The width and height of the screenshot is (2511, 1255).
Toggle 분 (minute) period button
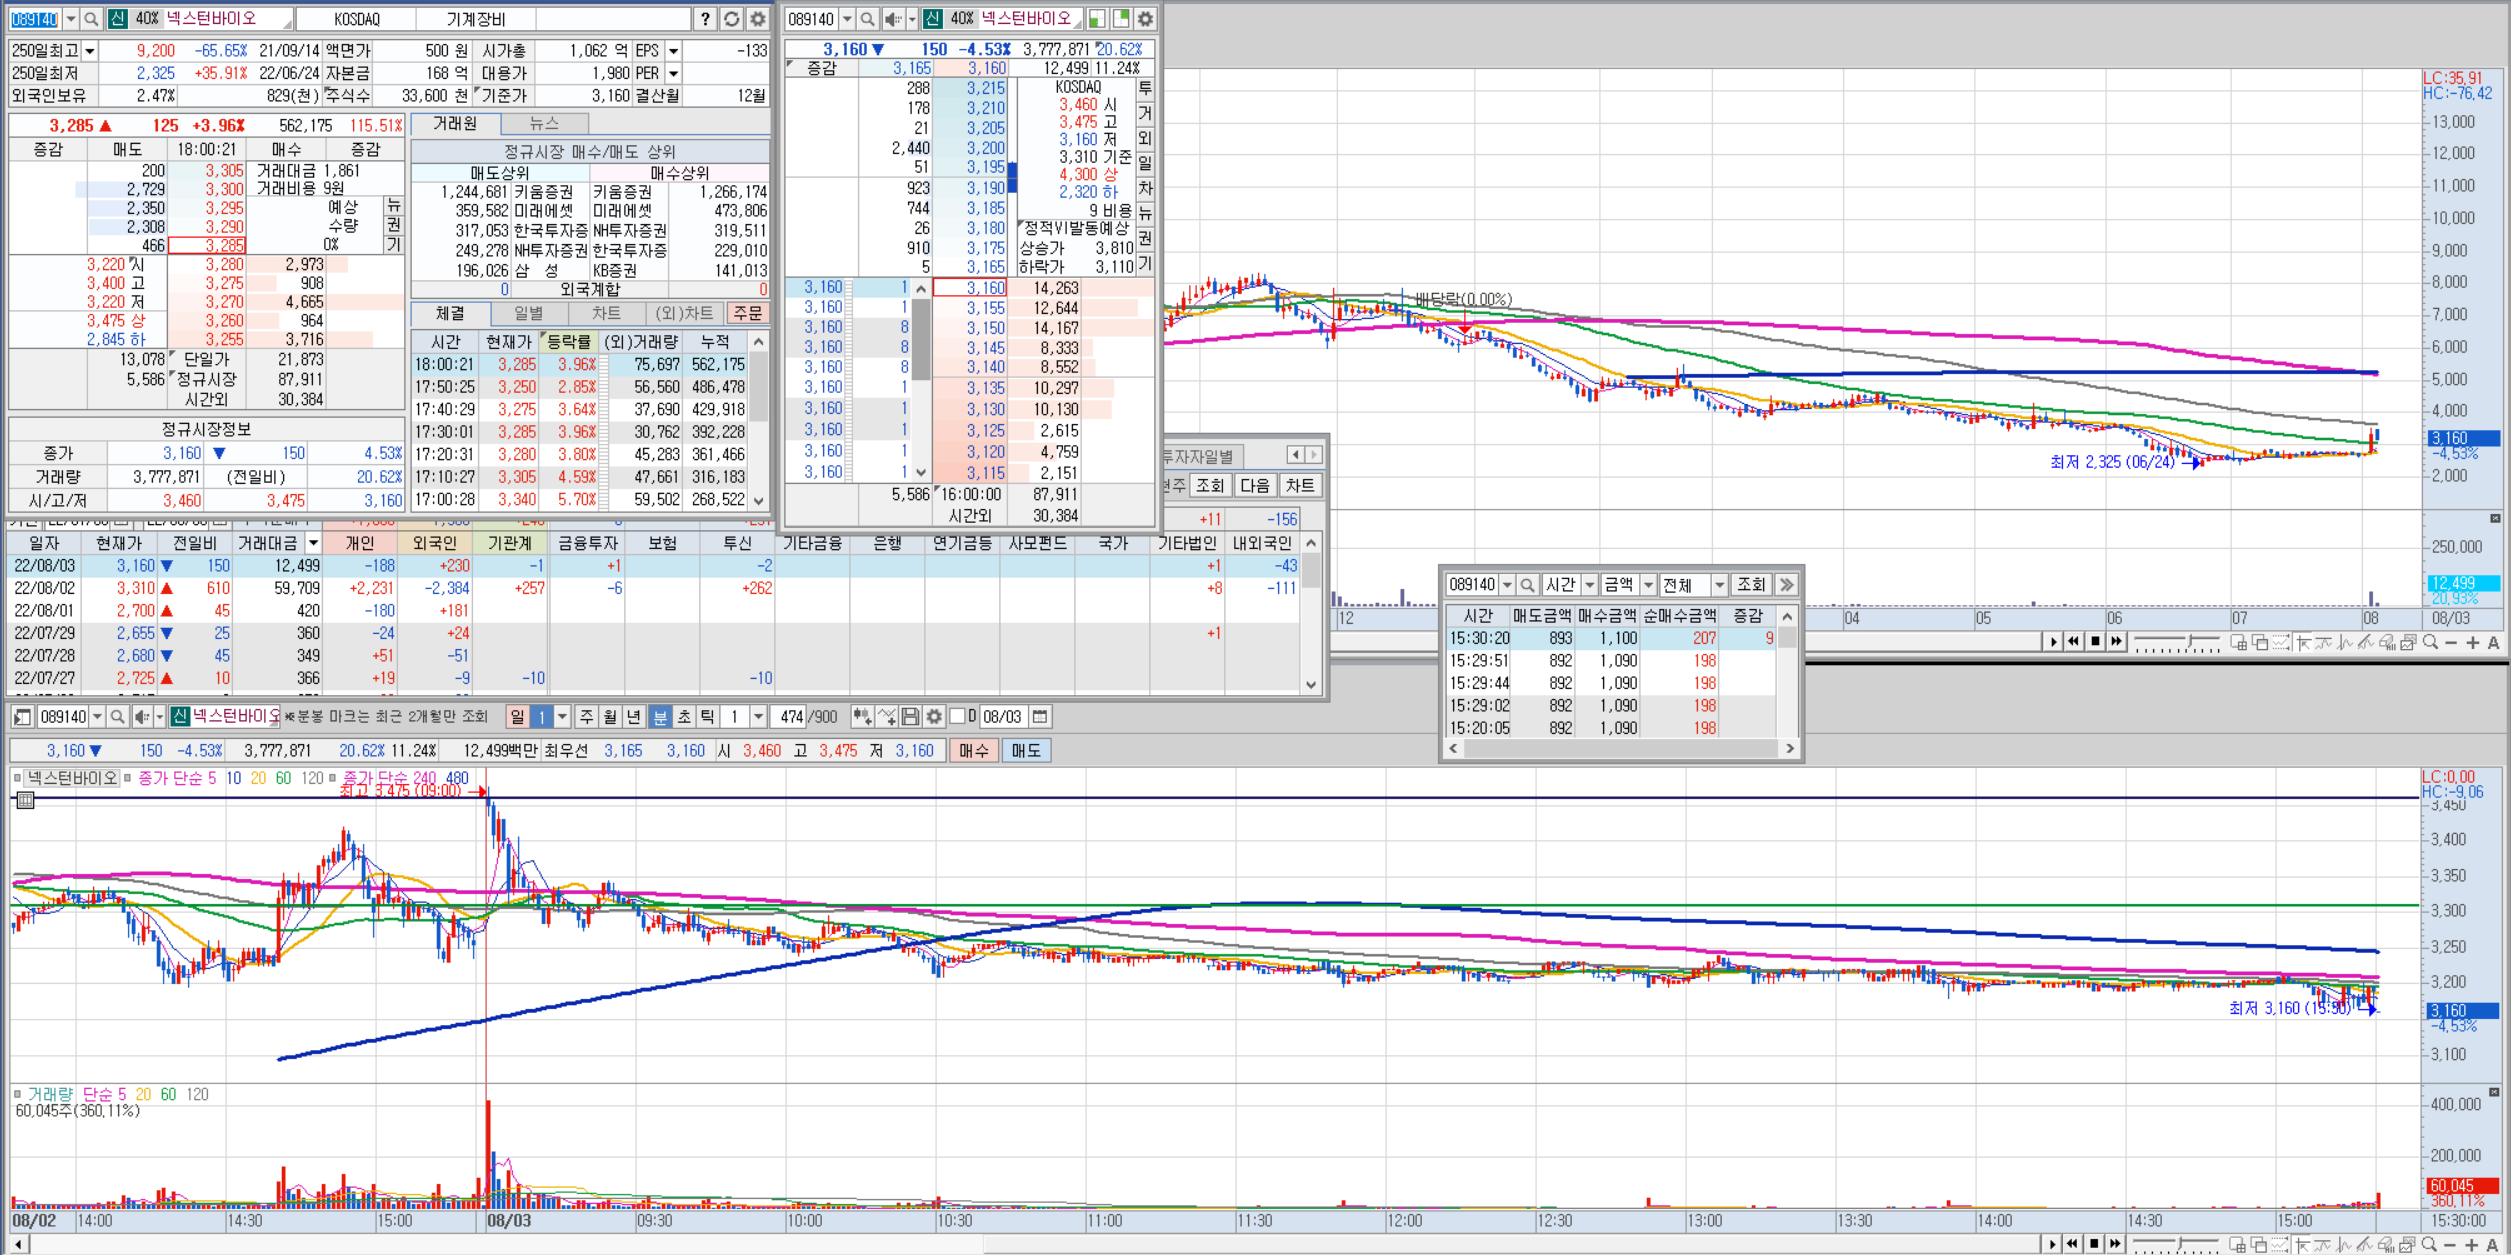pyautogui.click(x=660, y=717)
